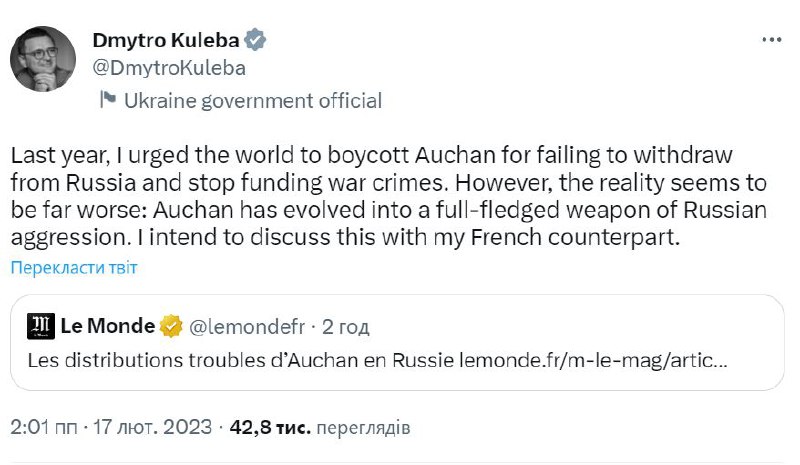Click the quoted tweet's 2 год timestamp
This screenshot has height=465, width=800.
coord(345,326)
